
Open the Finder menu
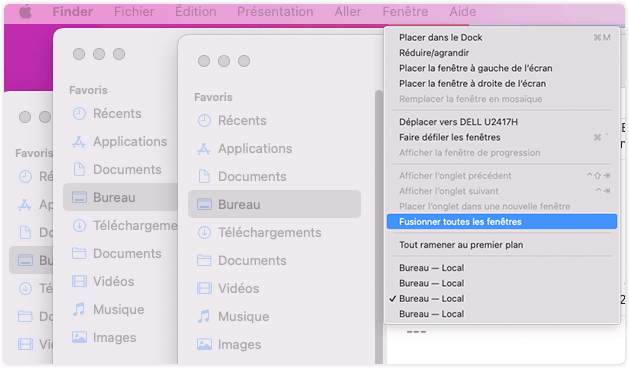pyautogui.click(x=73, y=12)
